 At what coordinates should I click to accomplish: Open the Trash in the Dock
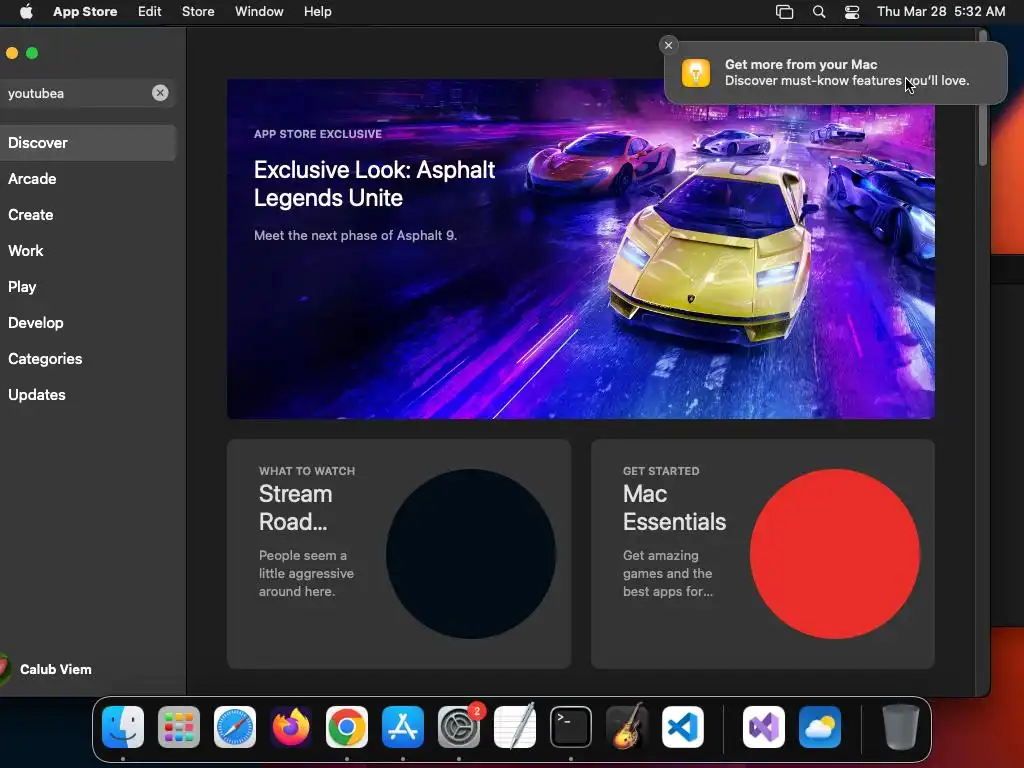click(x=901, y=727)
